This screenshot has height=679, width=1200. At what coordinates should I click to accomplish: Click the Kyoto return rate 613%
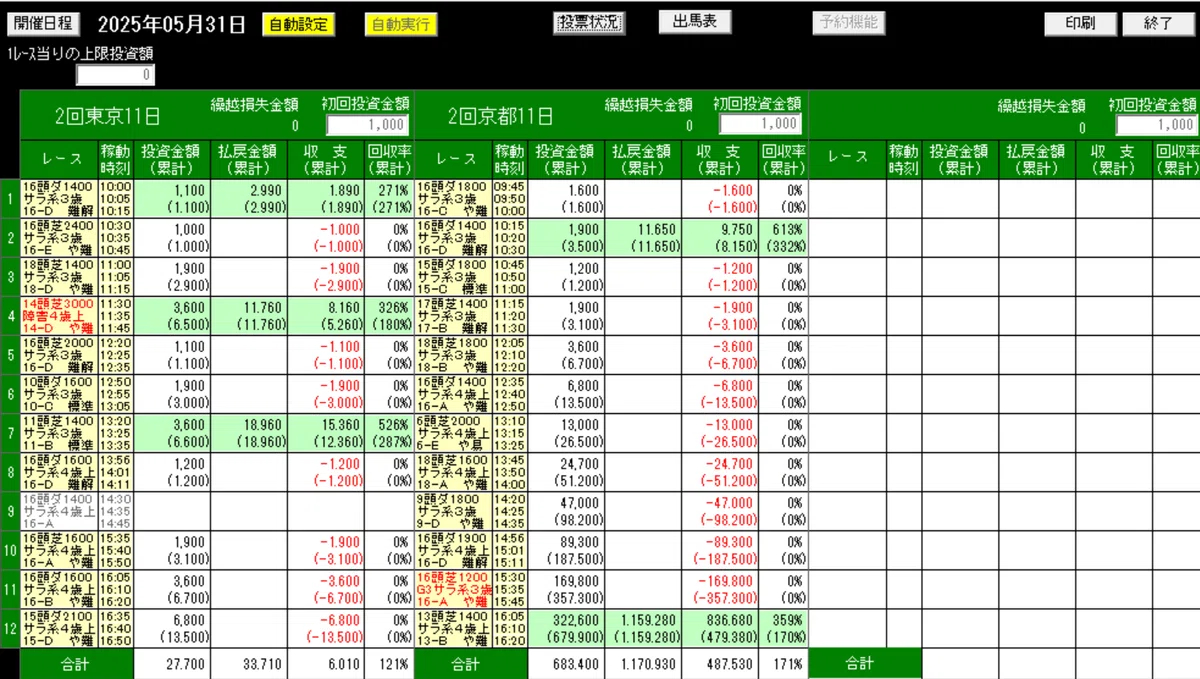(790, 229)
